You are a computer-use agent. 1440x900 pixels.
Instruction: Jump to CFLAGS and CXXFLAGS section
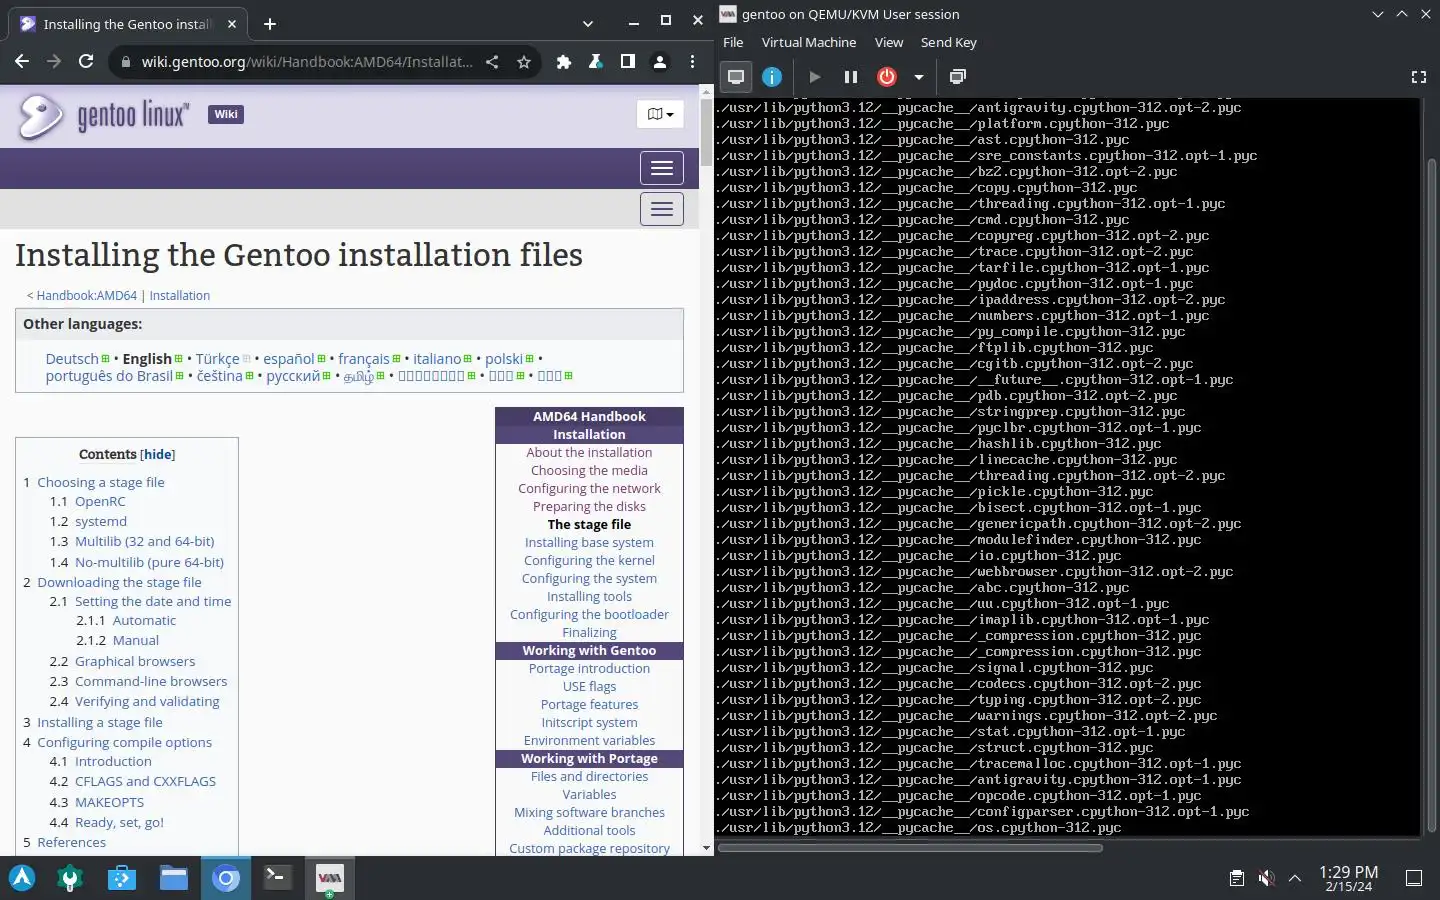[x=145, y=782]
